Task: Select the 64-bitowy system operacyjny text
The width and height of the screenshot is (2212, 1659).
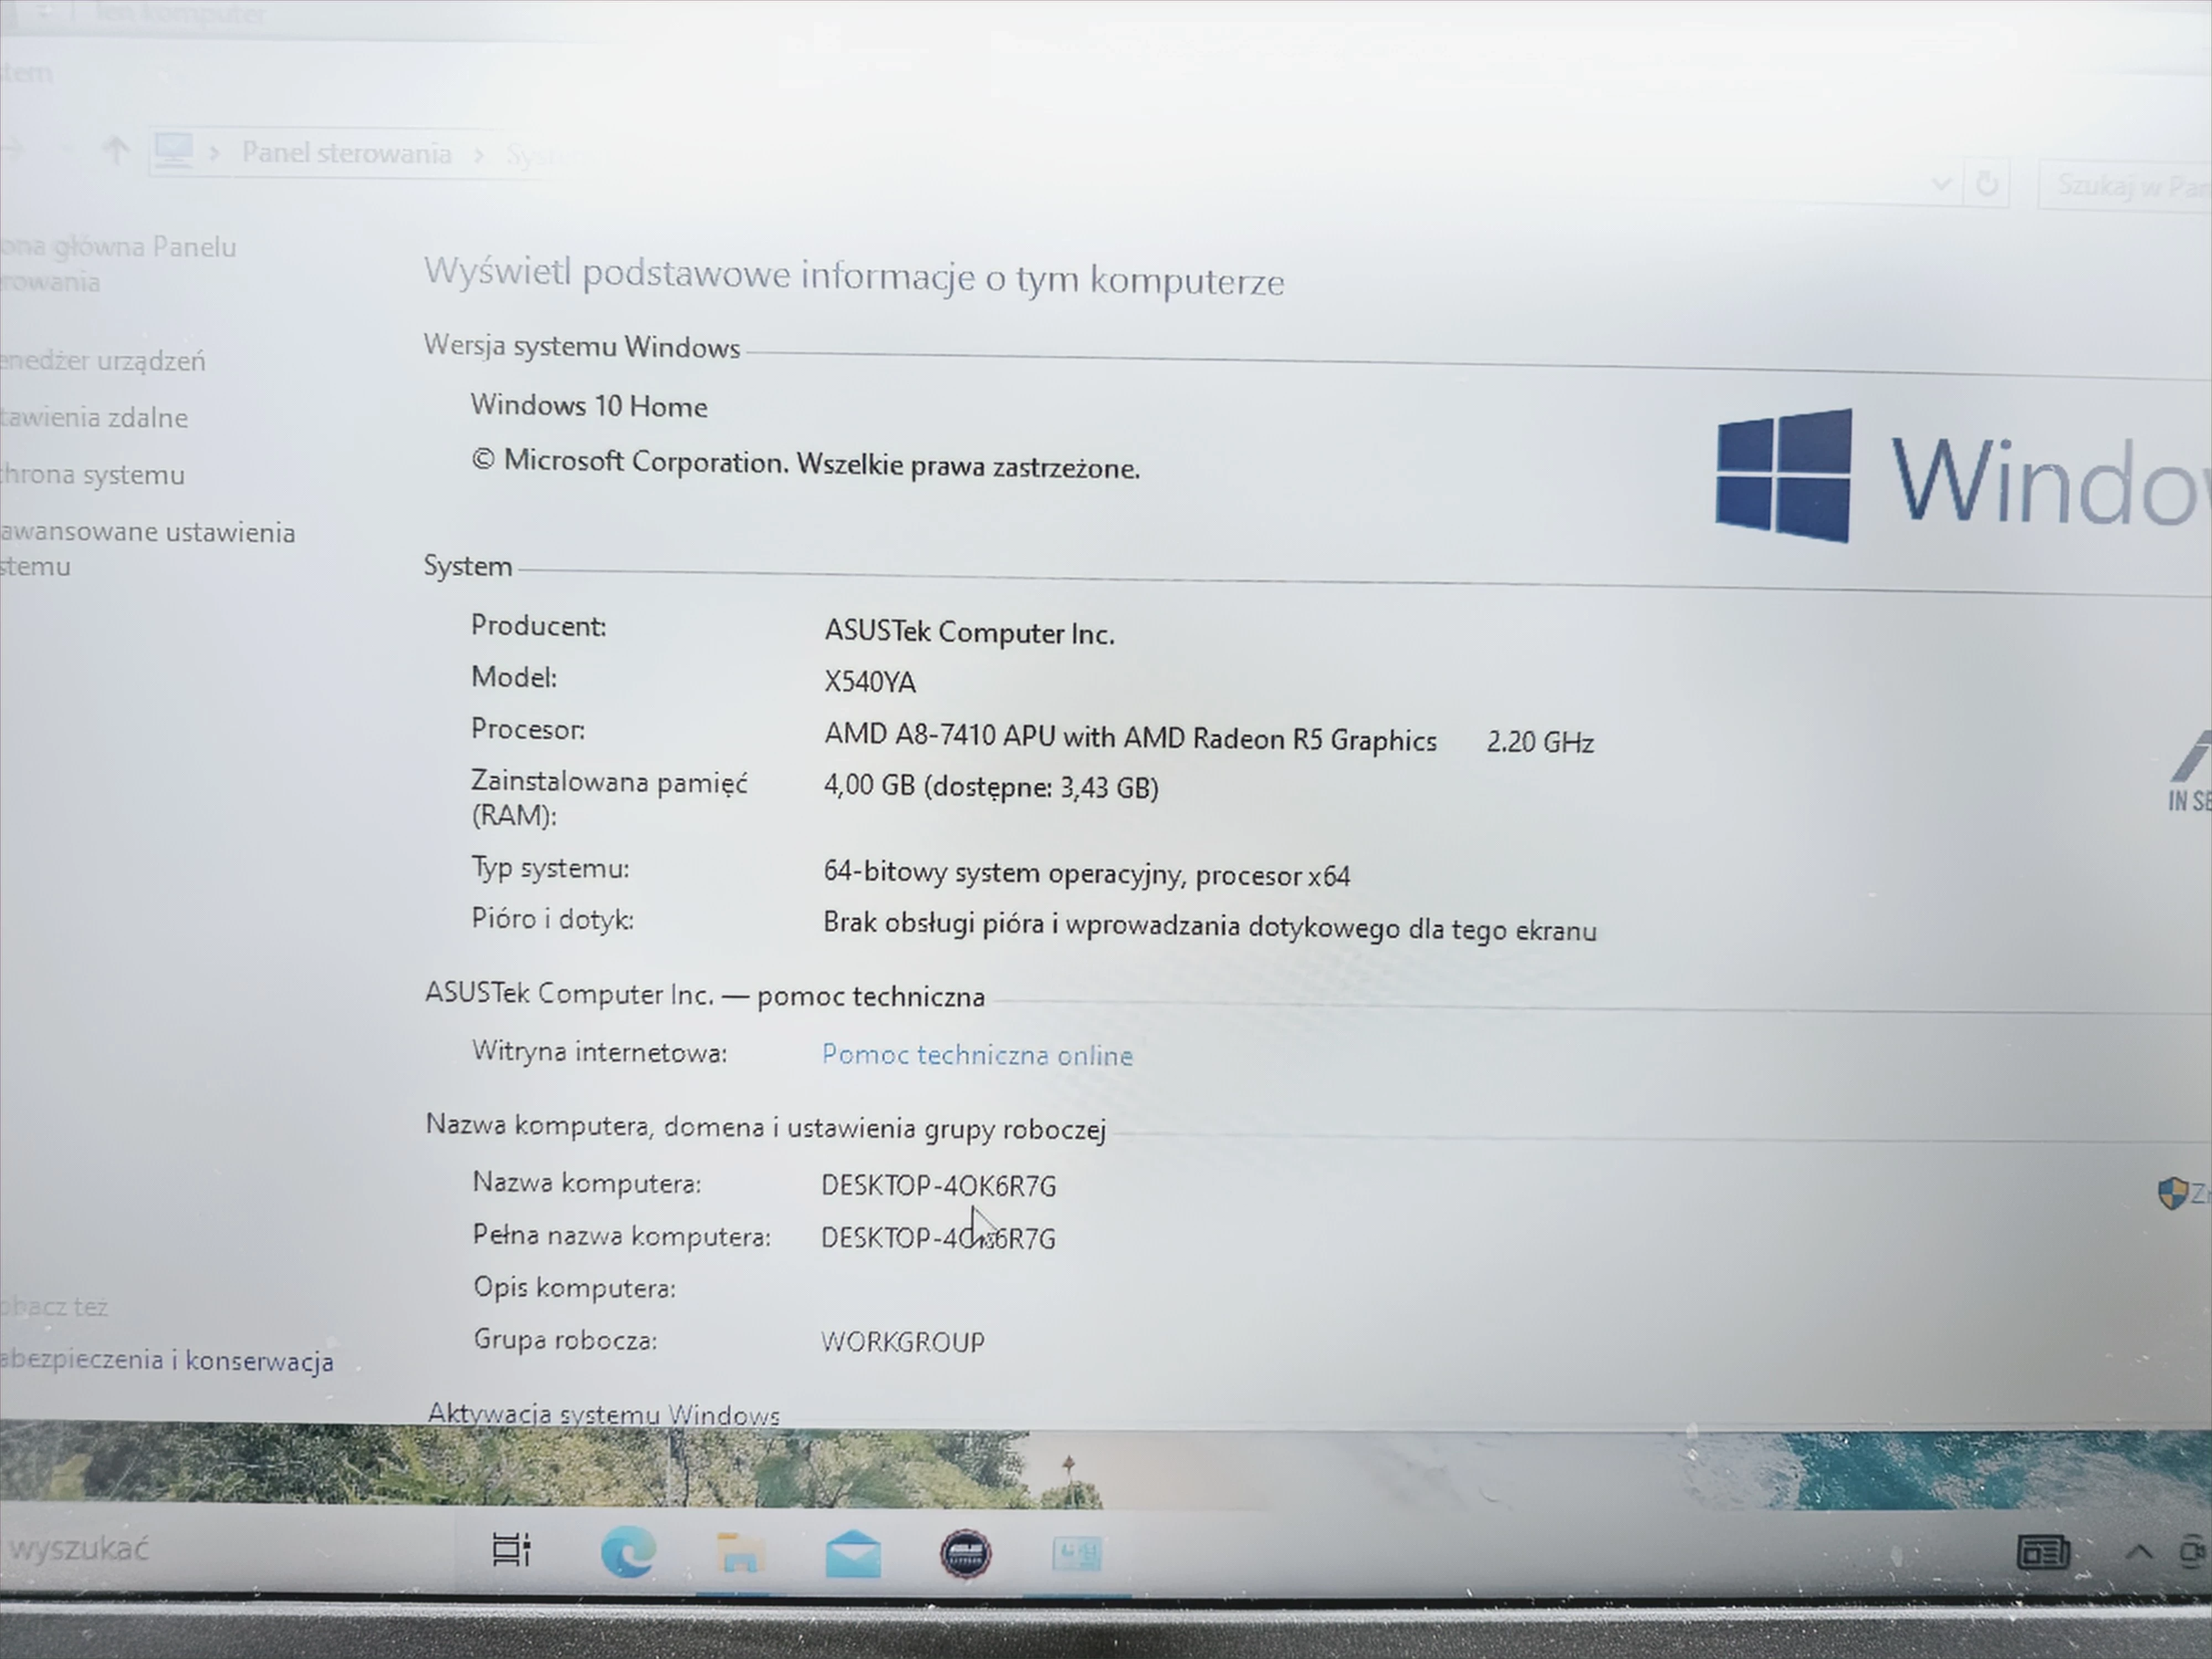Action: [x=1087, y=875]
